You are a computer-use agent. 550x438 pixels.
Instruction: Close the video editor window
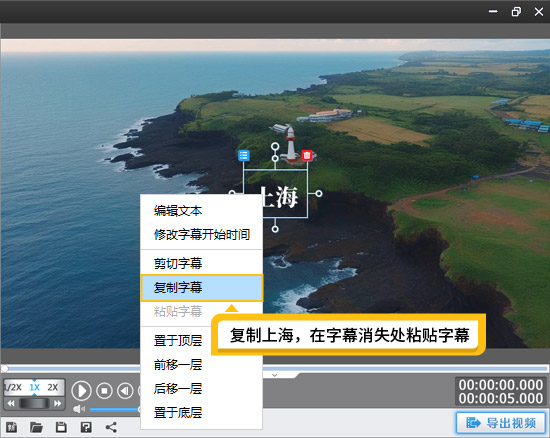[x=539, y=12]
